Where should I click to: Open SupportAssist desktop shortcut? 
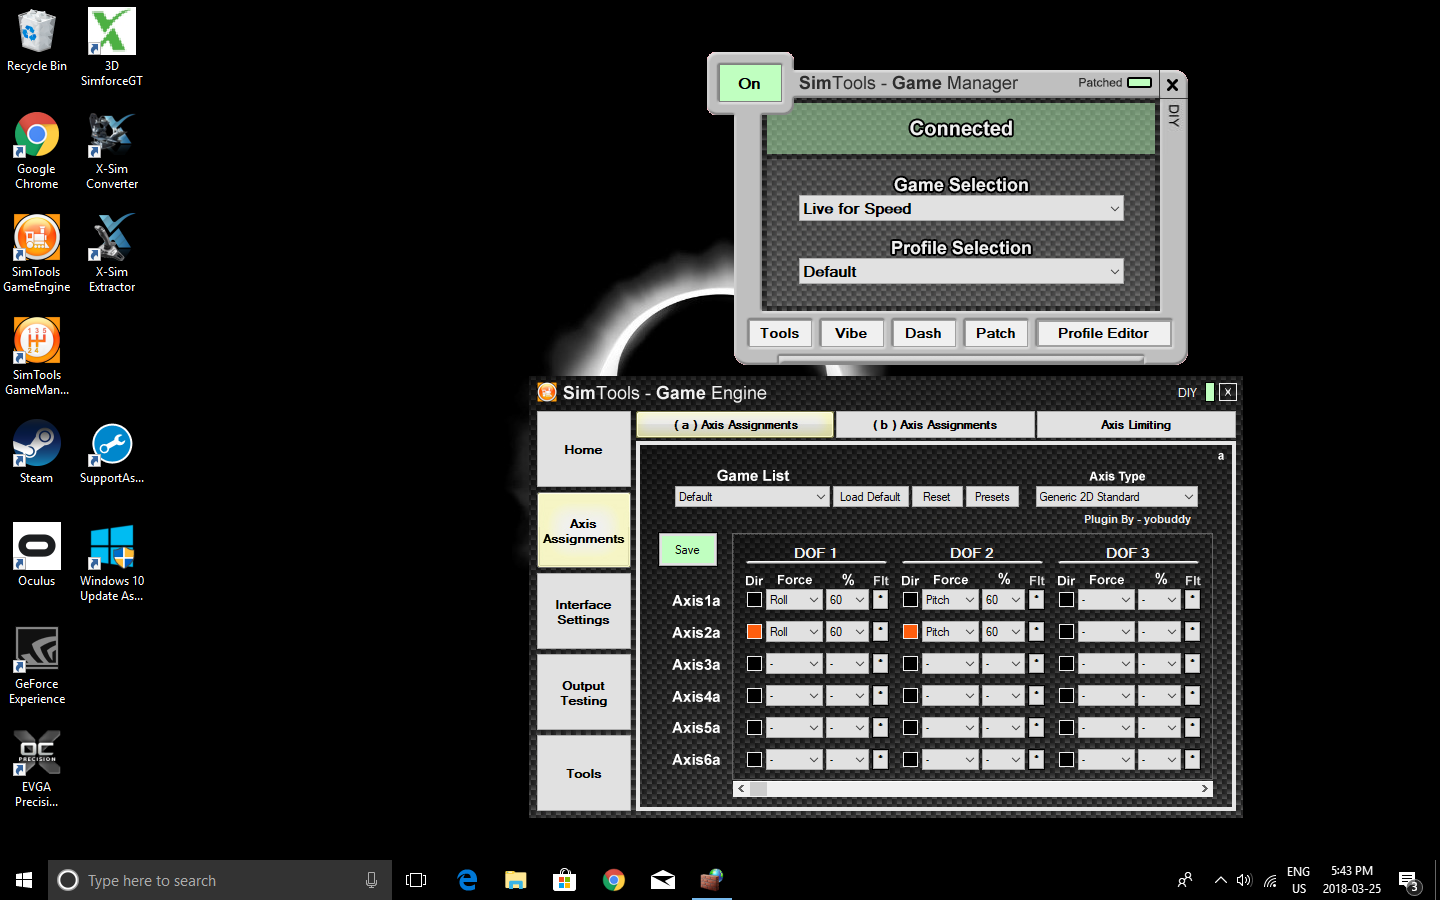[112, 453]
